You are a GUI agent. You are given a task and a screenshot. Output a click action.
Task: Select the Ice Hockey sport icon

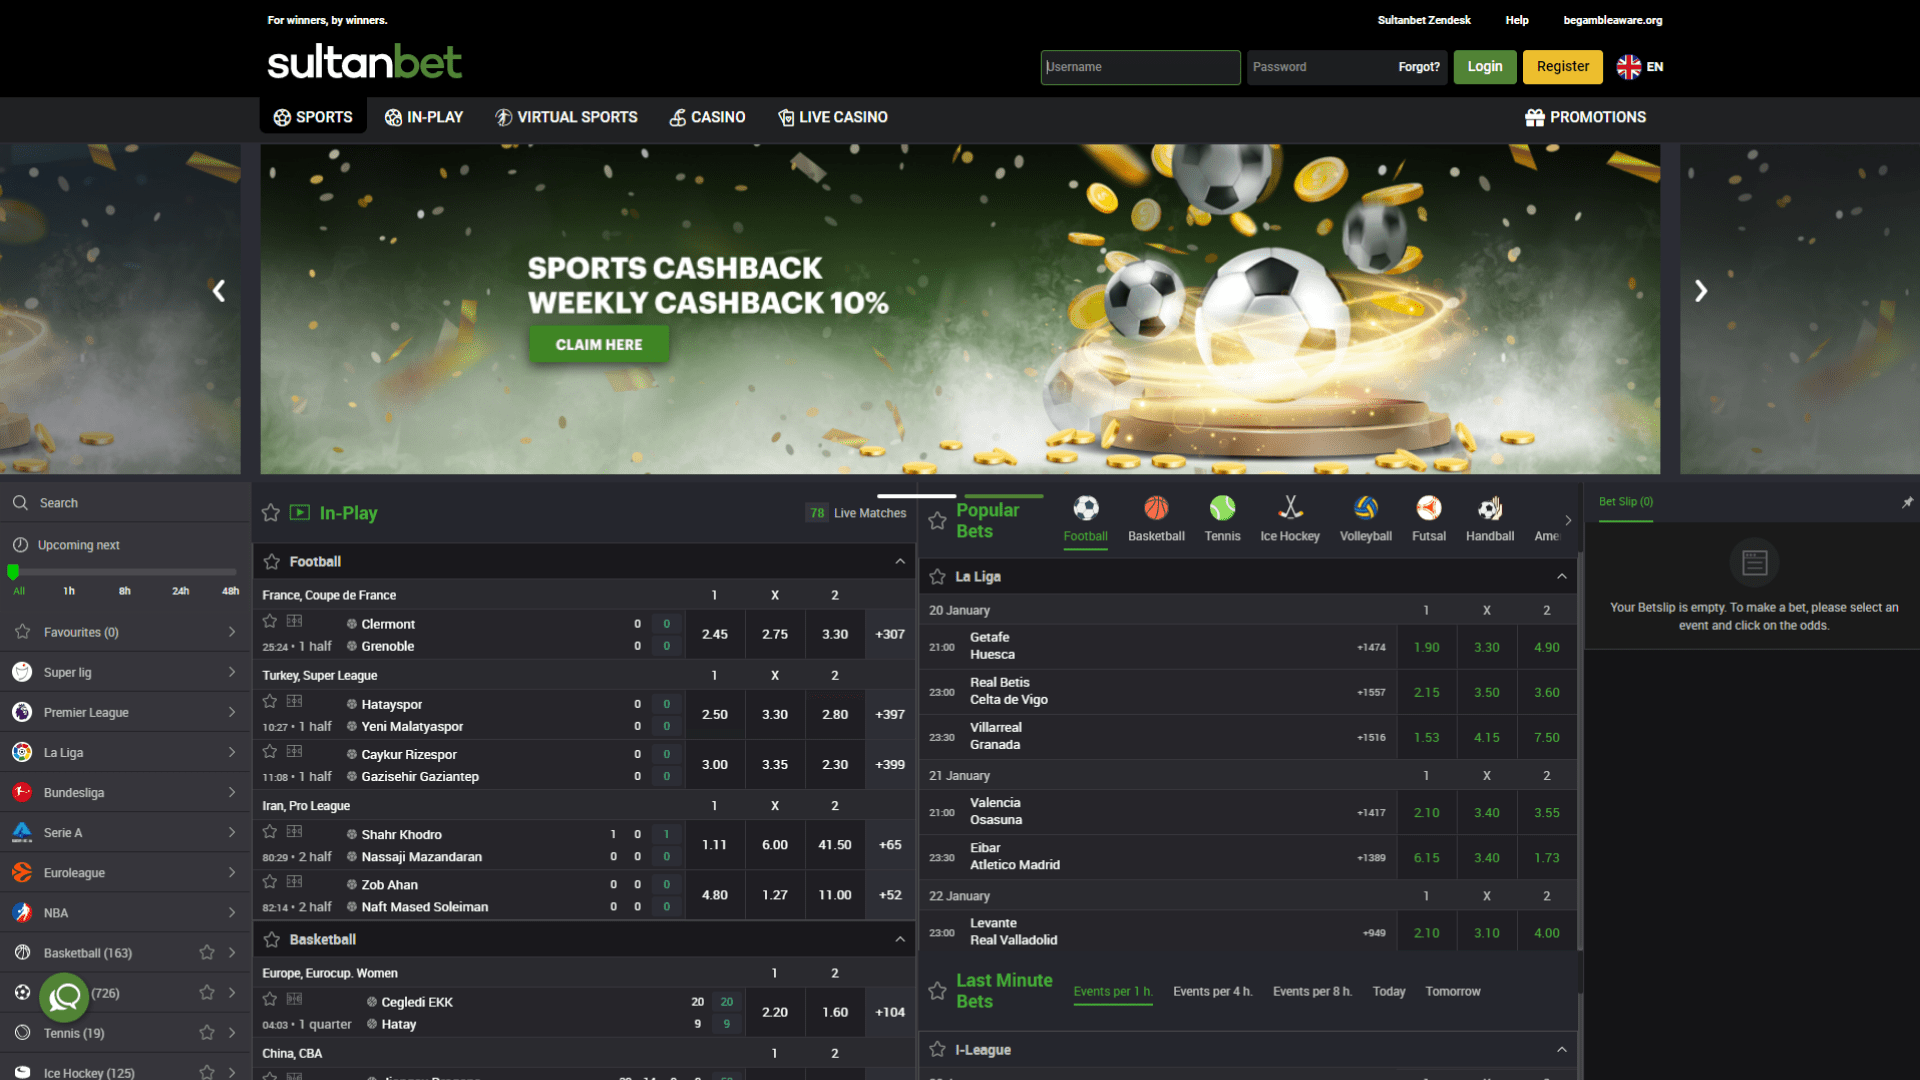click(x=1290, y=509)
